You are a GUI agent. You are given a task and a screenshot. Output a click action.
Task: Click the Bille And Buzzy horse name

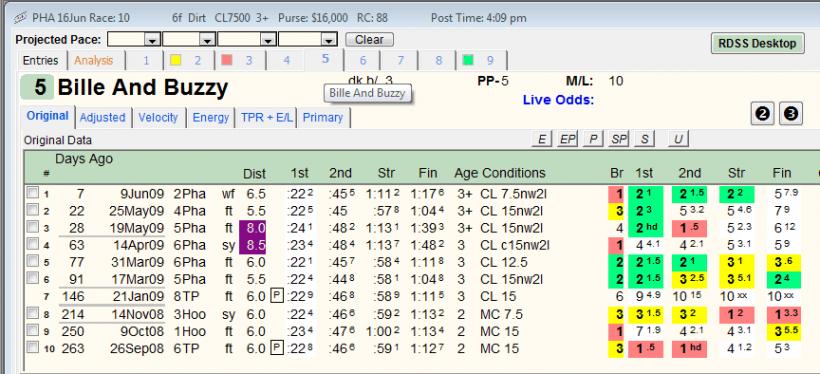click(x=143, y=88)
